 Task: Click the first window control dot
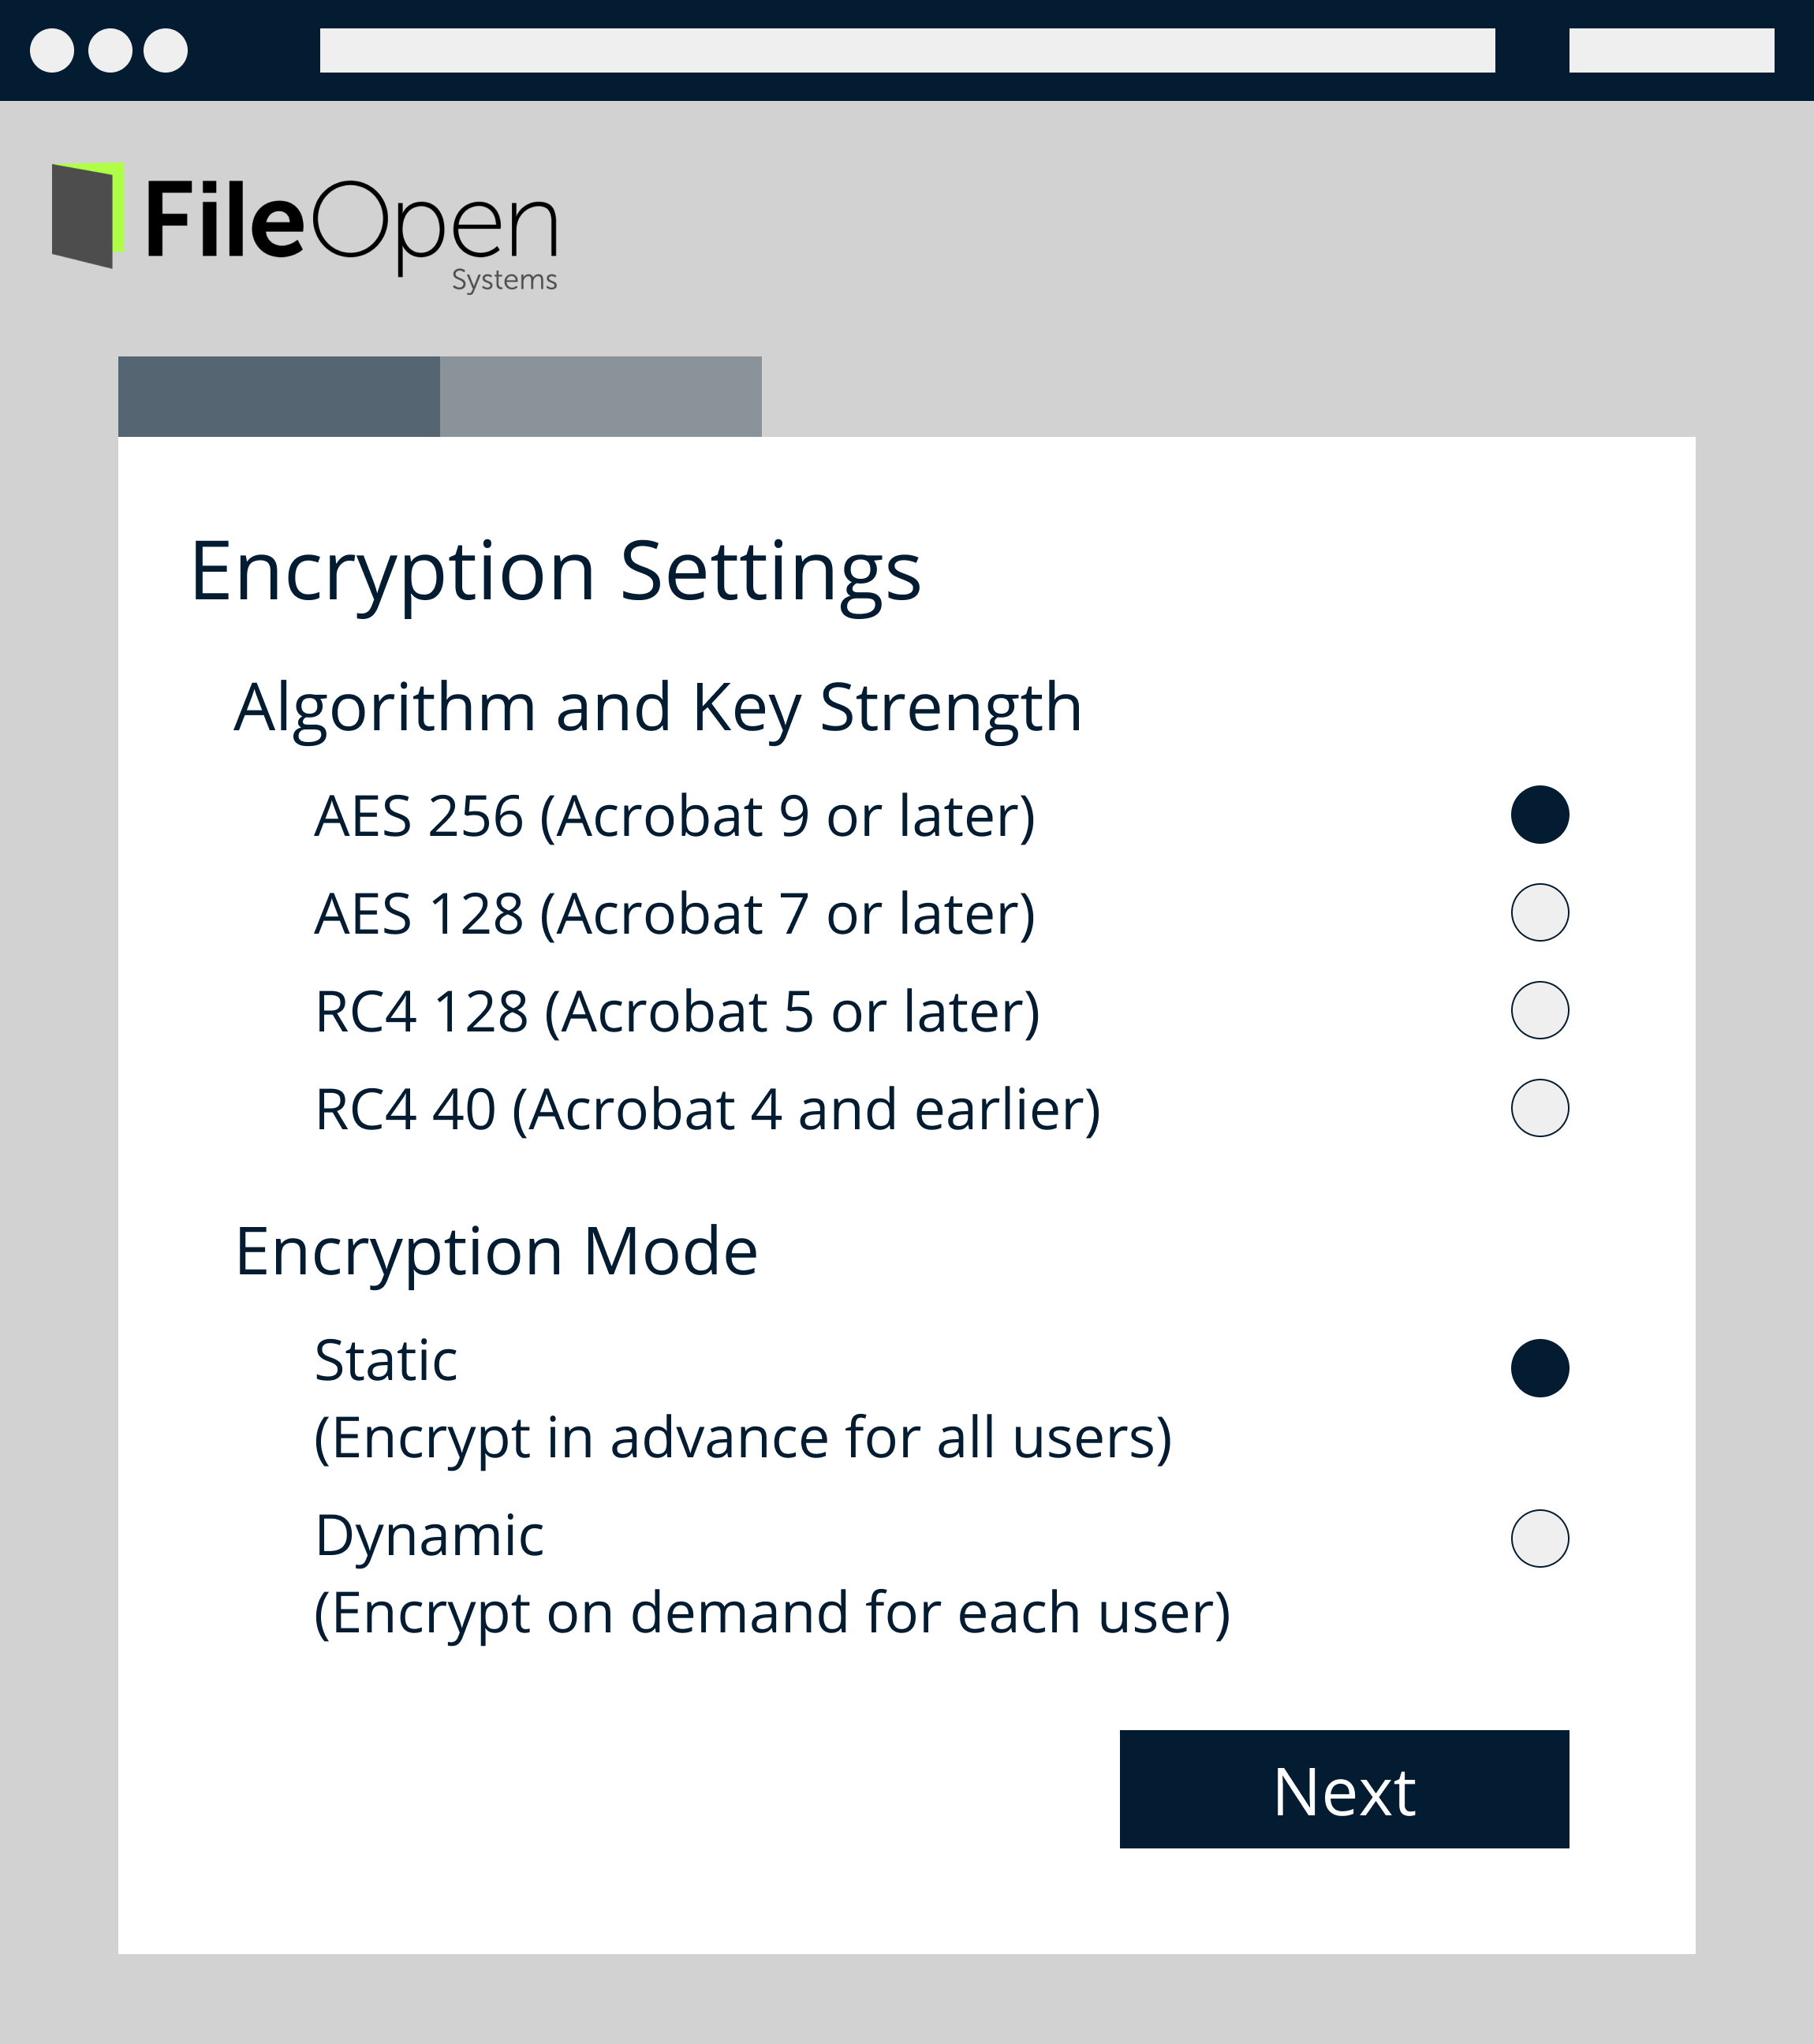point(52,51)
